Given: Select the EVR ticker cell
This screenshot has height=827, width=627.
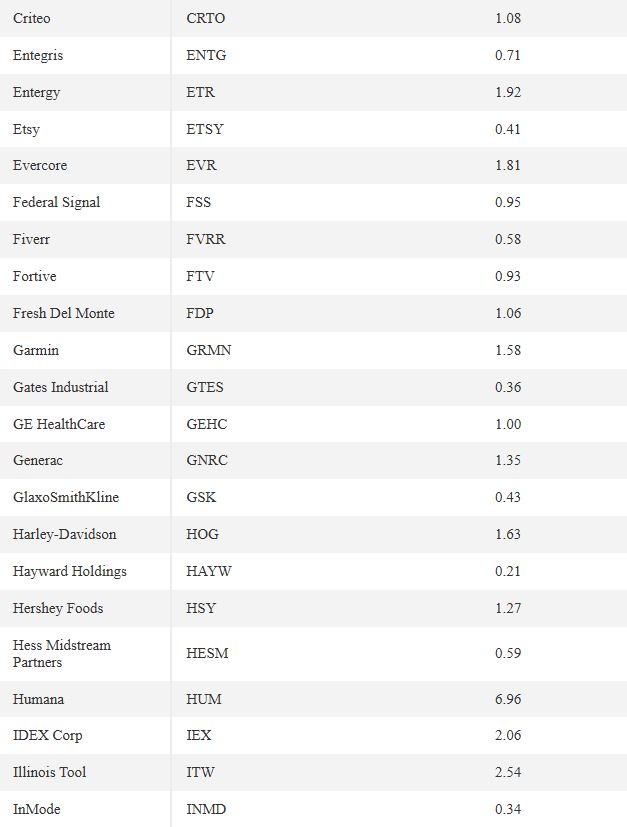Looking at the screenshot, I should pos(201,165).
